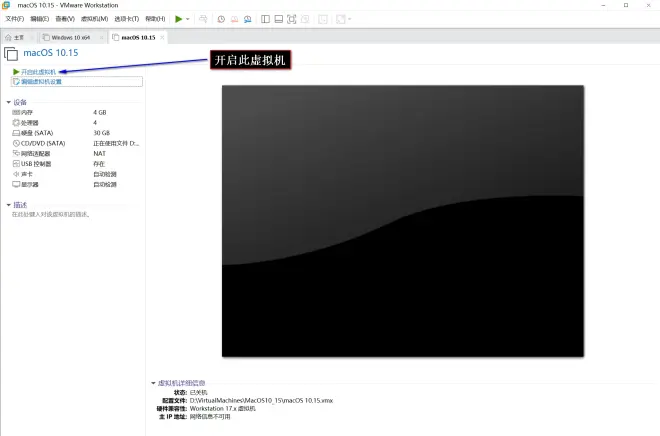Click the 编辑虚拟机设置 link
Screen dimensions: 660x436
click(41, 82)
